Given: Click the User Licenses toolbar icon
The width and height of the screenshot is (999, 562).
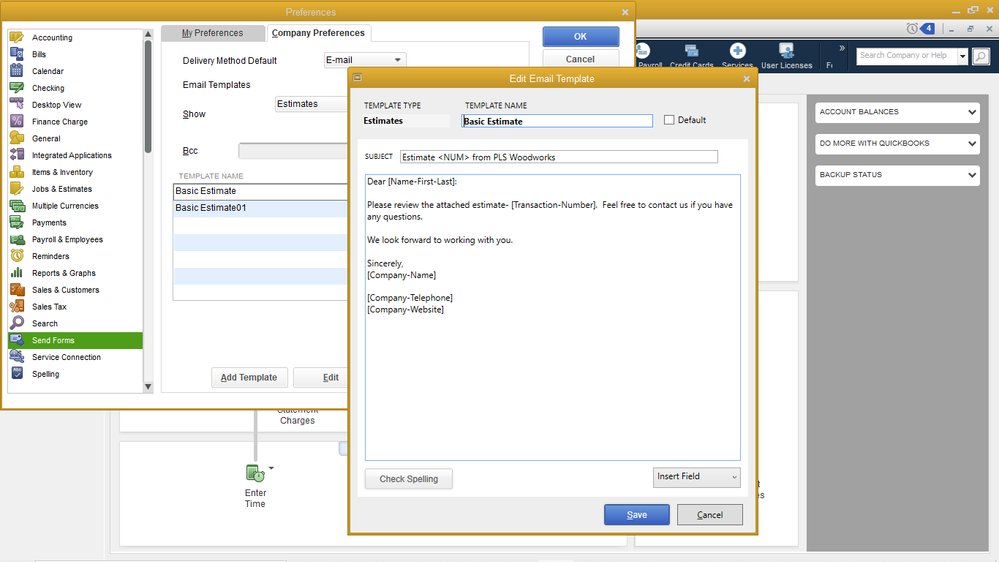Looking at the screenshot, I should tap(786, 51).
